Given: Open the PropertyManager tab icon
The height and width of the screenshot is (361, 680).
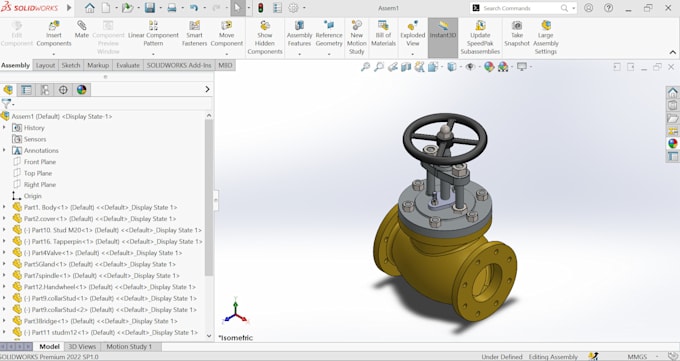Looking at the screenshot, I should point(26,90).
